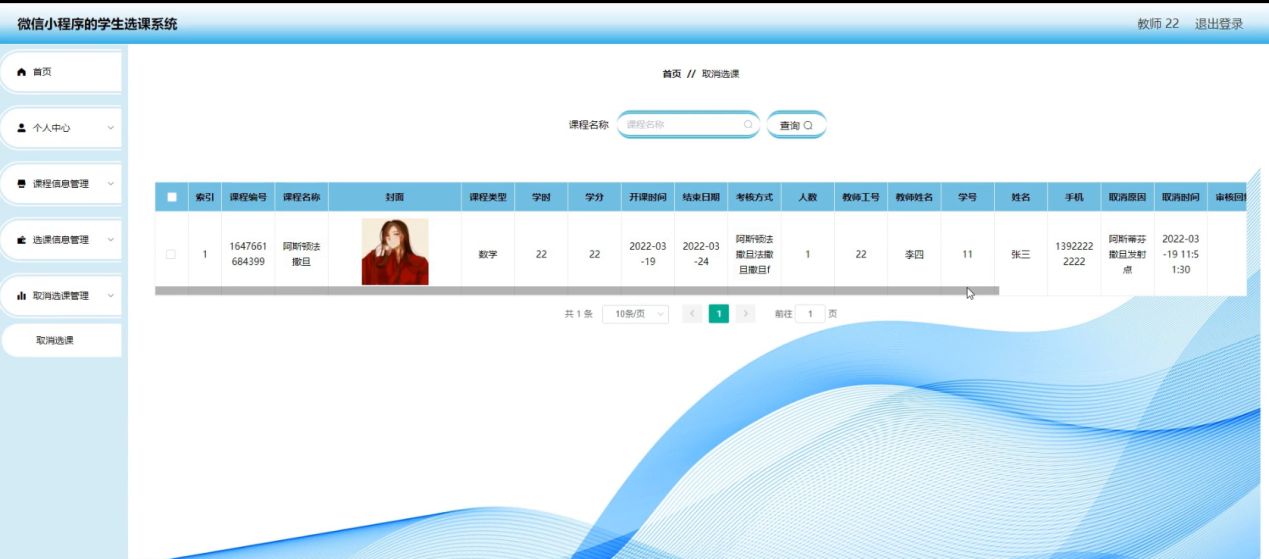Image resolution: width=1269 pixels, height=559 pixels.
Task: Select page number 1 button
Action: 718,314
